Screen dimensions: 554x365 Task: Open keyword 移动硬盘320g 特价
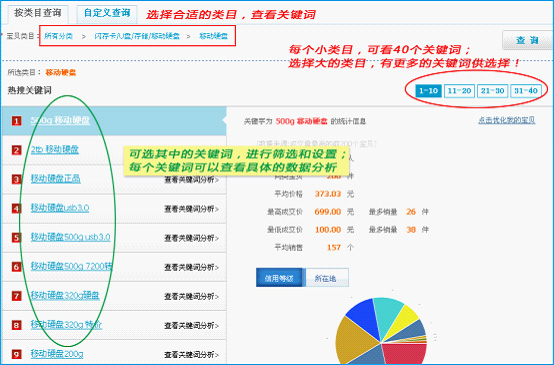[x=66, y=324]
